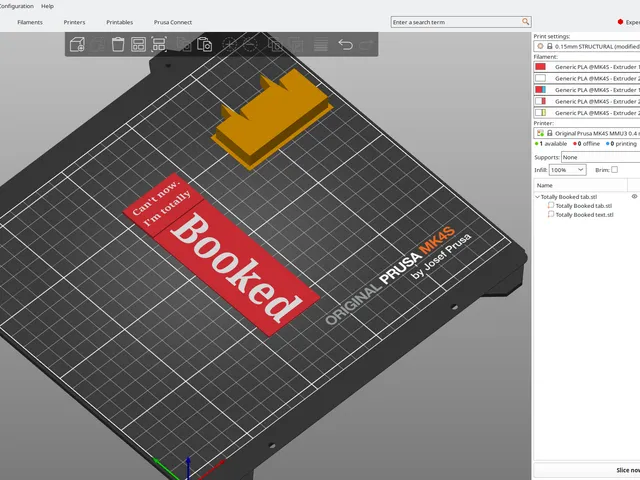Click the red-blue filament color swatch

pos(540,89)
